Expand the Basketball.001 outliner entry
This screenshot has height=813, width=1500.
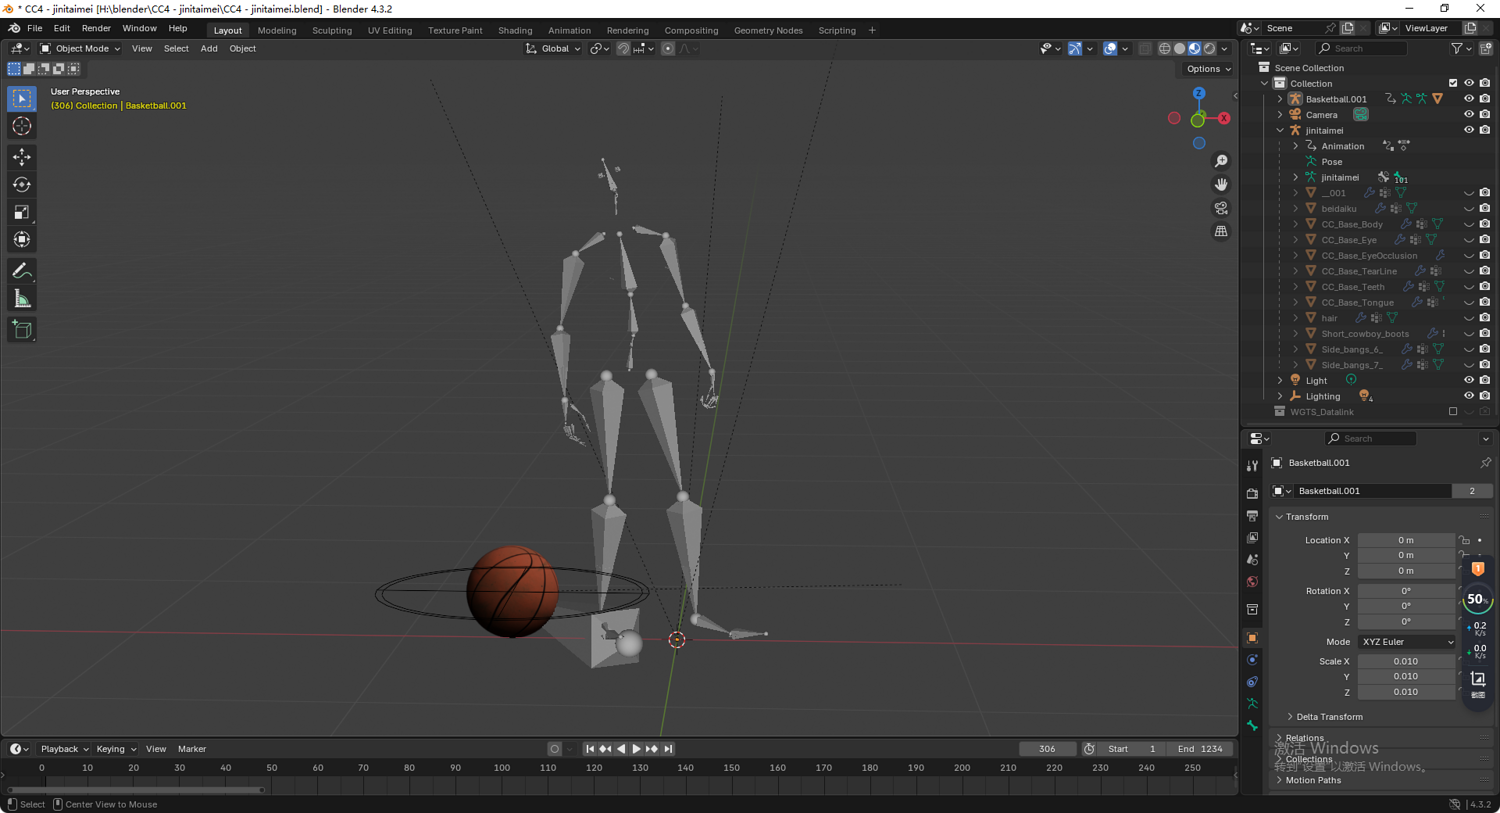coord(1280,99)
